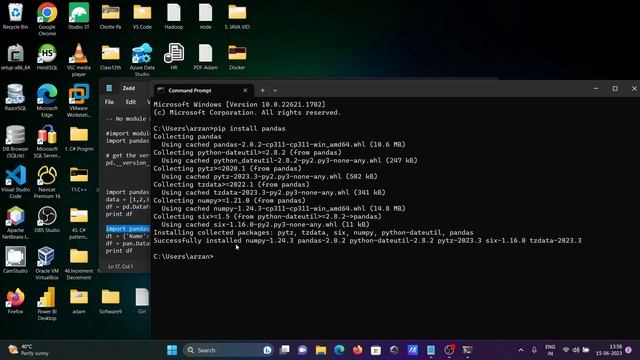
Task: Show hidden system tray icons
Action: [x=521, y=350]
